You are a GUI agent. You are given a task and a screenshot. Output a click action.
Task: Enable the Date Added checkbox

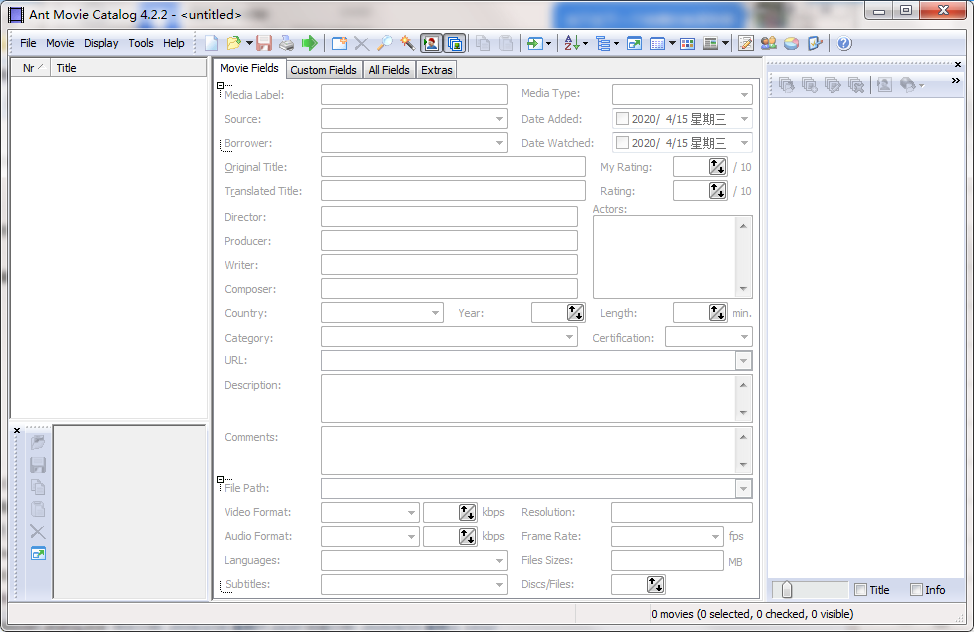622,119
